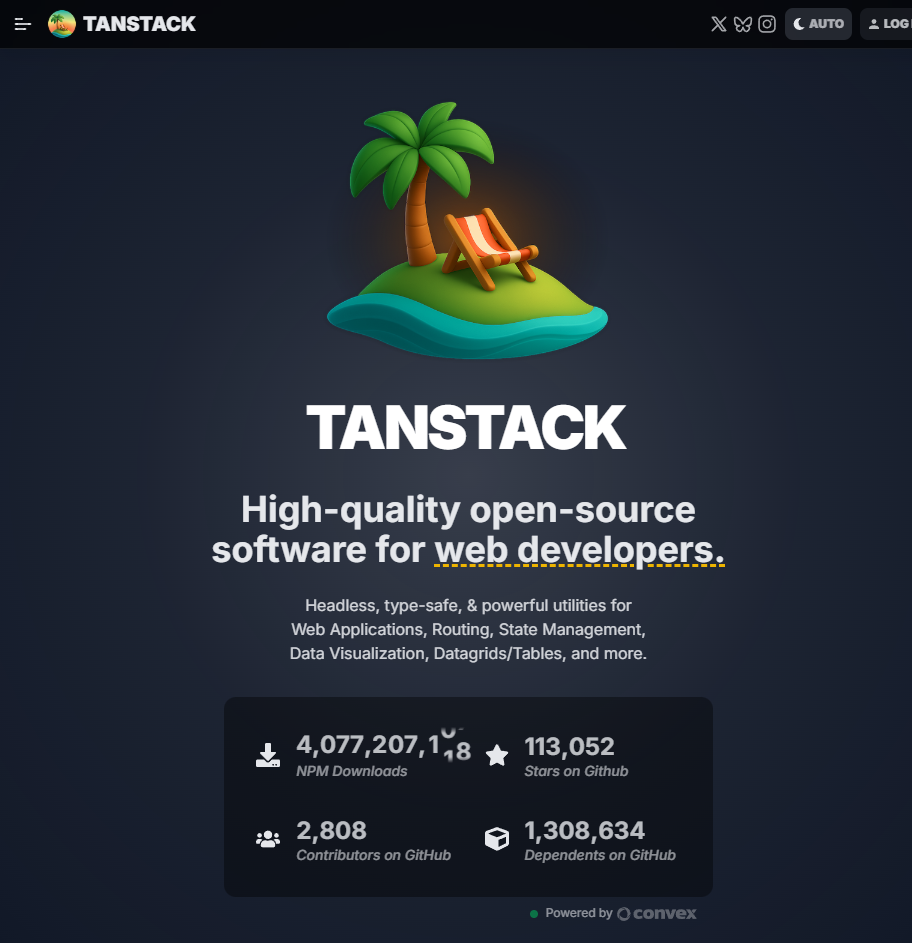
Task: Go home via TANSTACK header text
Action: [x=139, y=24]
